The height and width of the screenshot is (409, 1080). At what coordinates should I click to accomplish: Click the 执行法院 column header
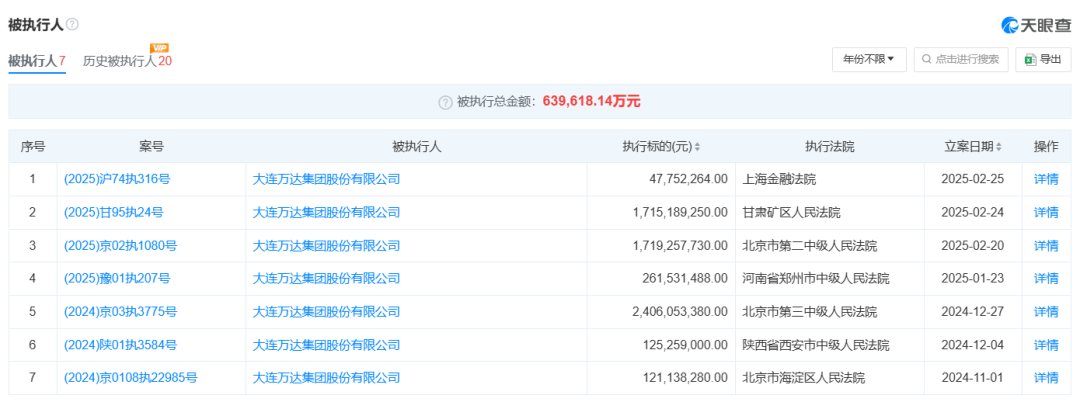(x=830, y=146)
